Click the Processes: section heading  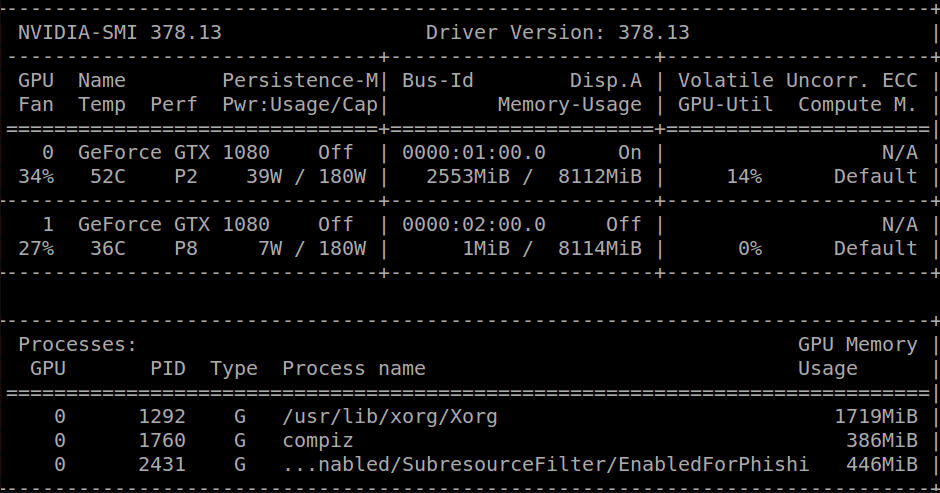click(x=78, y=344)
